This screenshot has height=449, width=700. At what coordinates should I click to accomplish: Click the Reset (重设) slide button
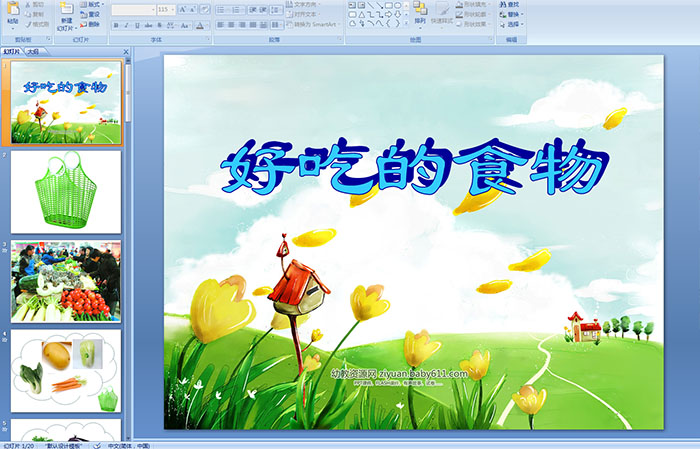(90, 15)
